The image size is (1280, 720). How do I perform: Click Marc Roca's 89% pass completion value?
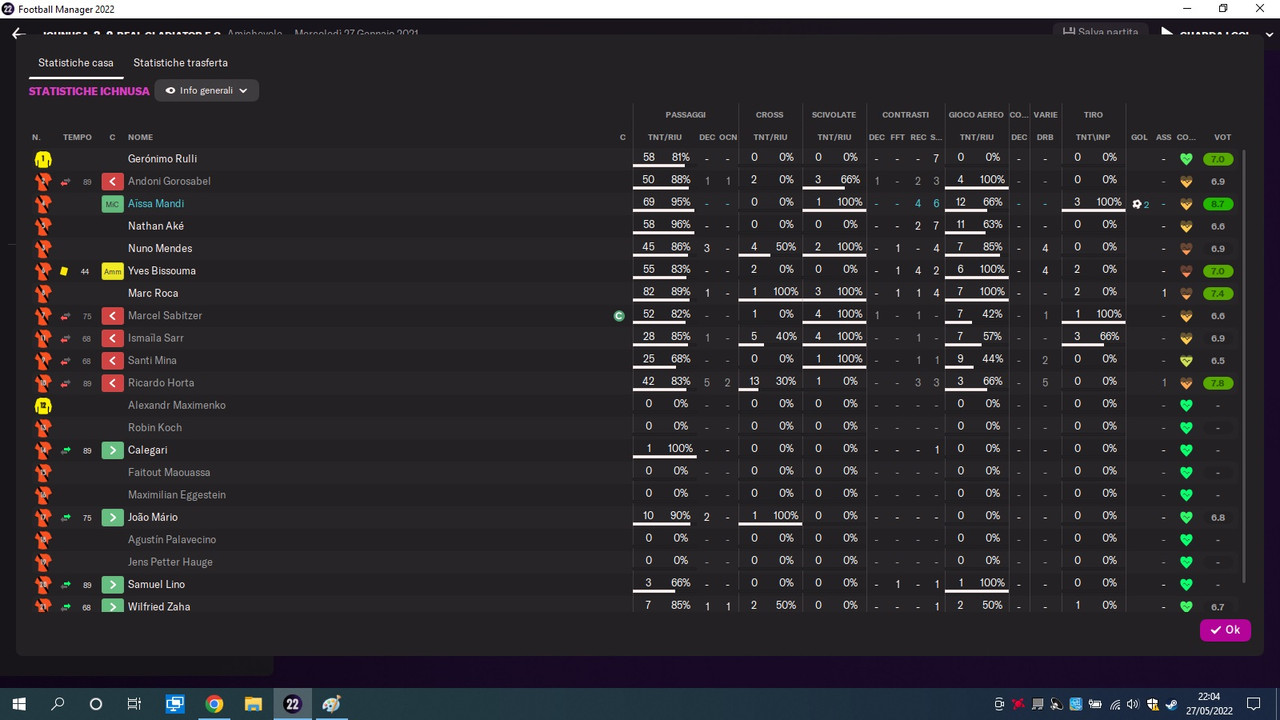point(680,292)
